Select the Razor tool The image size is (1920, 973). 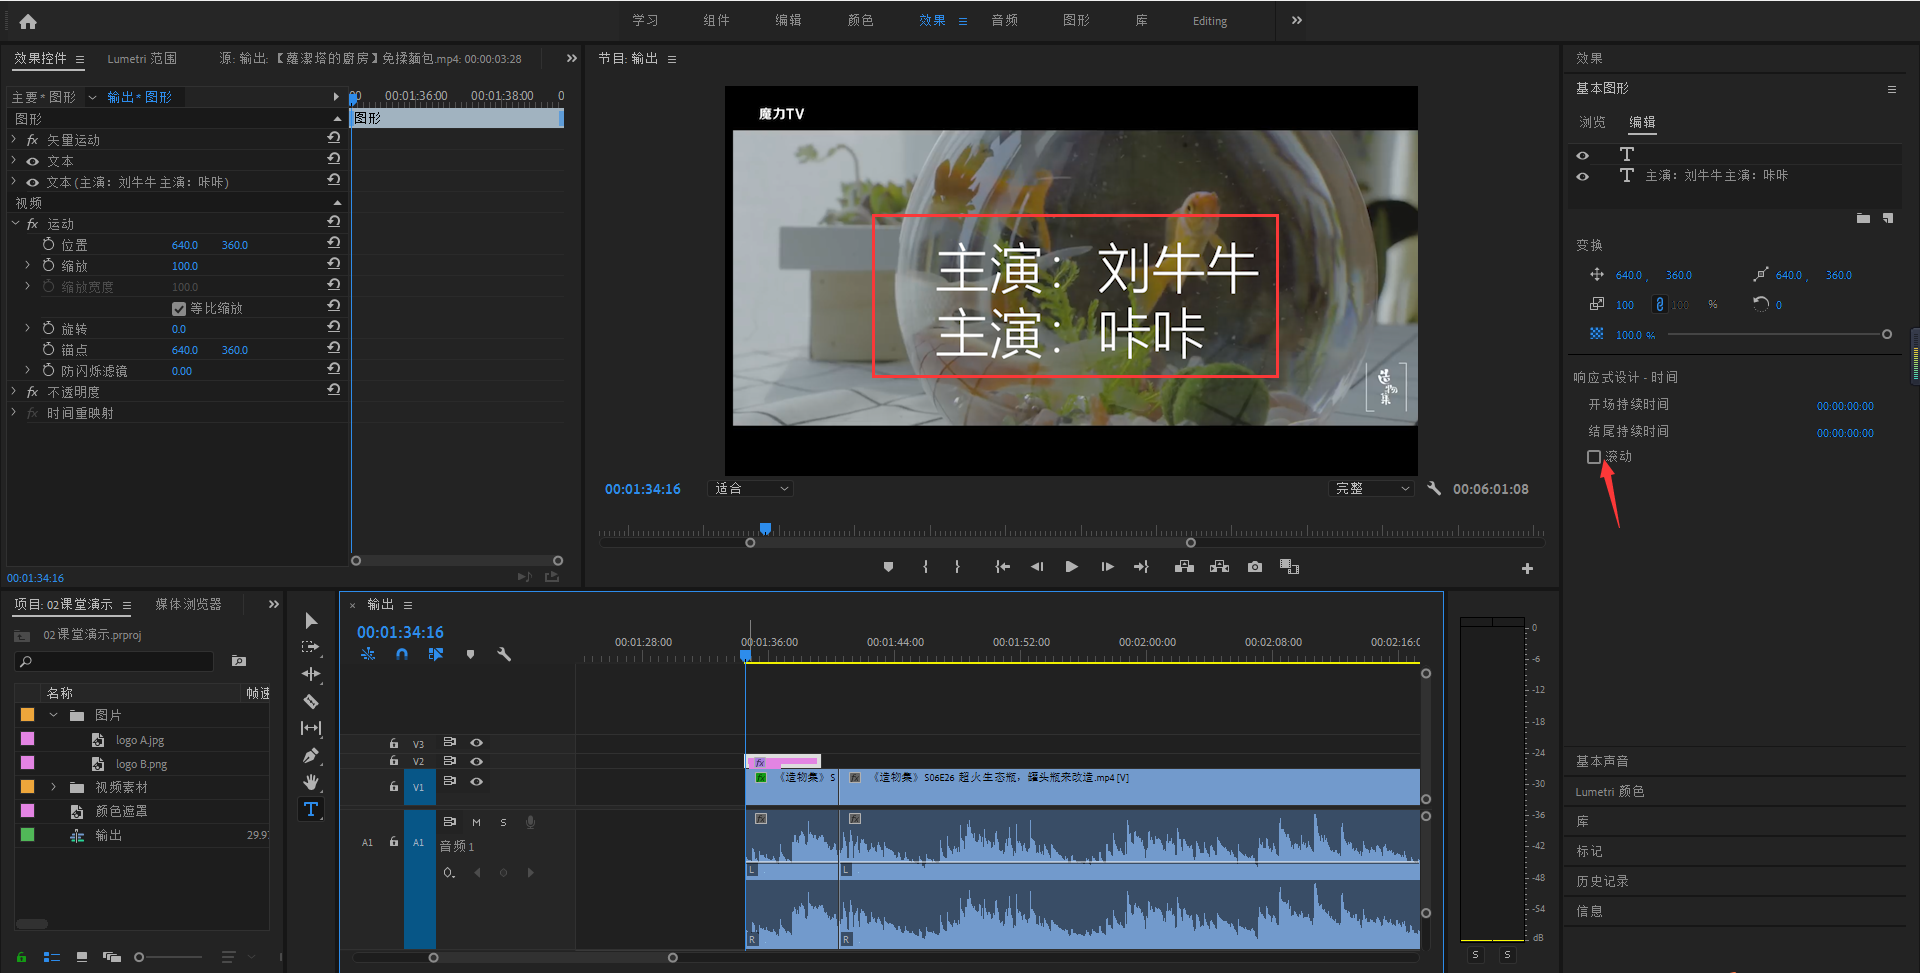311,701
